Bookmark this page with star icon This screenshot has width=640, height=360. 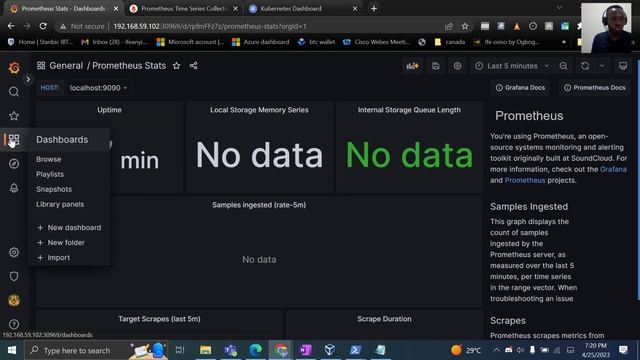[464, 26]
